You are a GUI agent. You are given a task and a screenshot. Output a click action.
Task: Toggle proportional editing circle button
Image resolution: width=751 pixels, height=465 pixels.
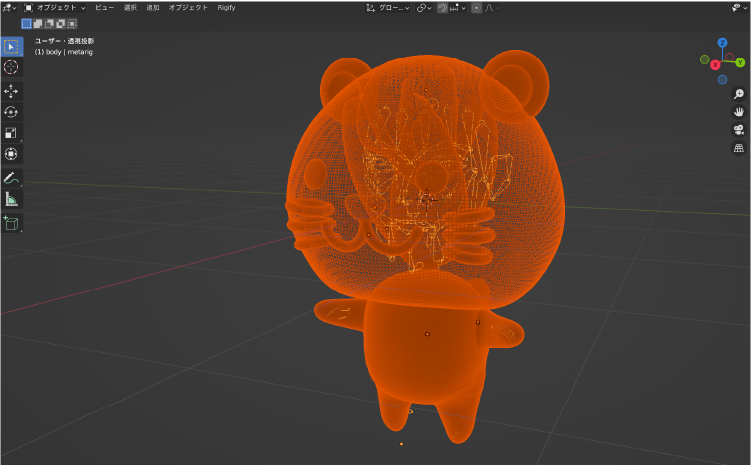[x=476, y=8]
